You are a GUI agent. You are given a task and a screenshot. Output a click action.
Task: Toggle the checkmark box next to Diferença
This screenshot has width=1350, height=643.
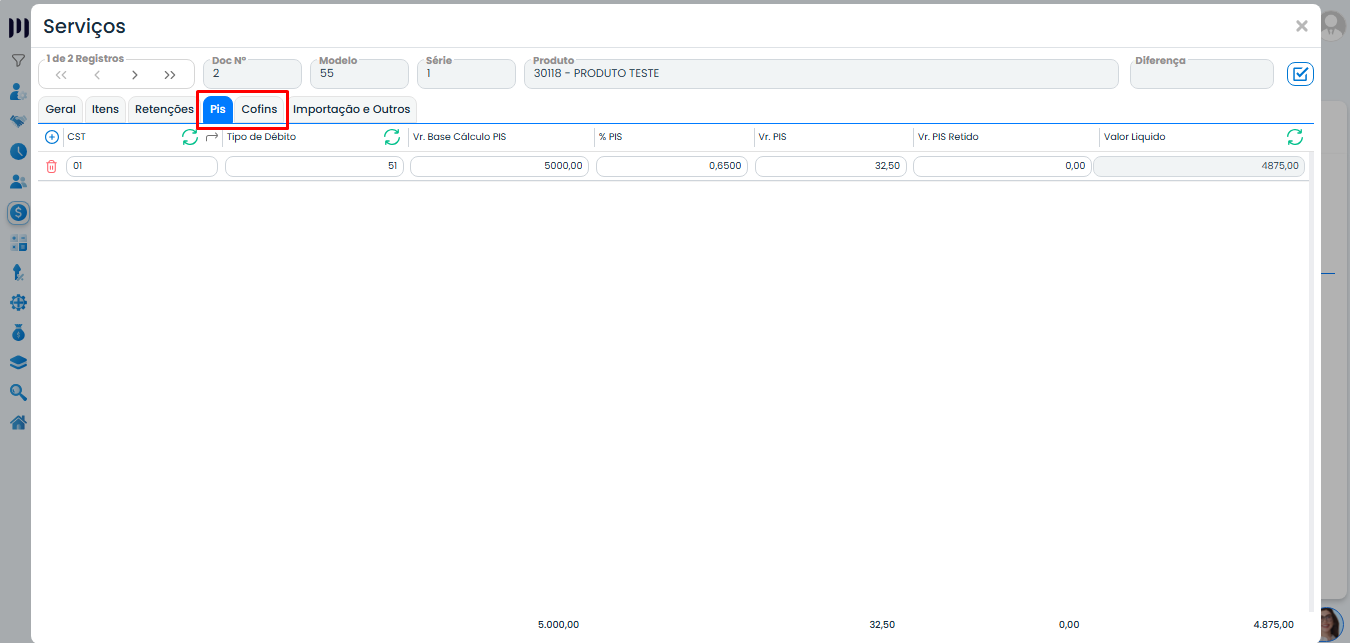coord(1300,74)
